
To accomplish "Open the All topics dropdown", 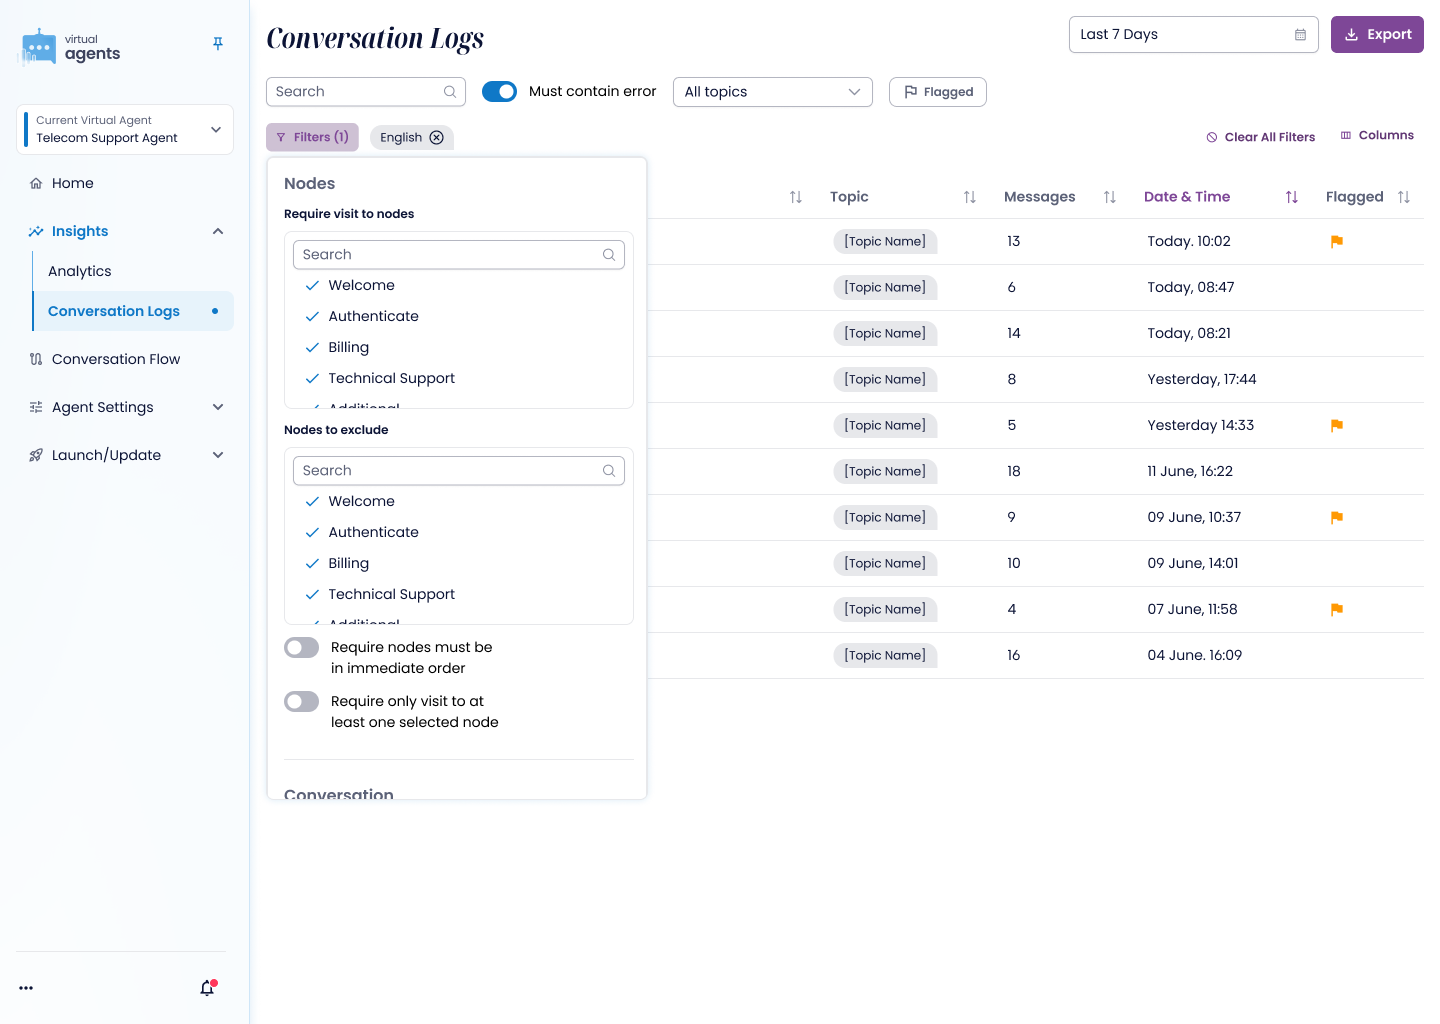I will (x=773, y=92).
